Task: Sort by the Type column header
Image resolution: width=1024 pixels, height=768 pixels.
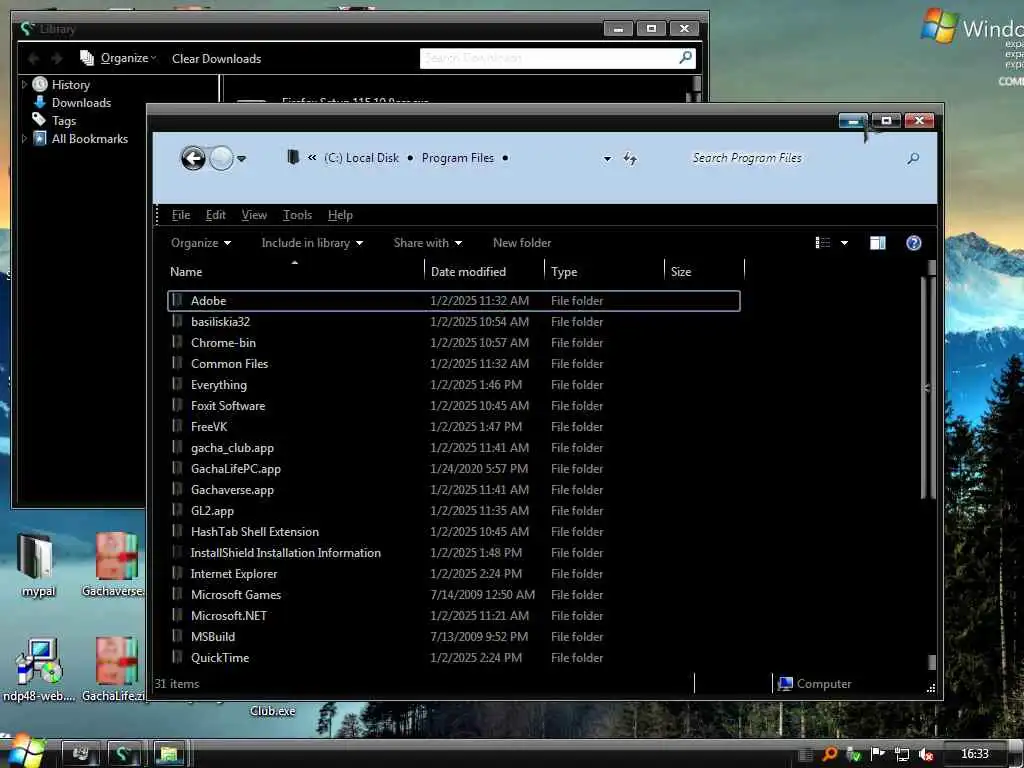Action: (x=605, y=272)
